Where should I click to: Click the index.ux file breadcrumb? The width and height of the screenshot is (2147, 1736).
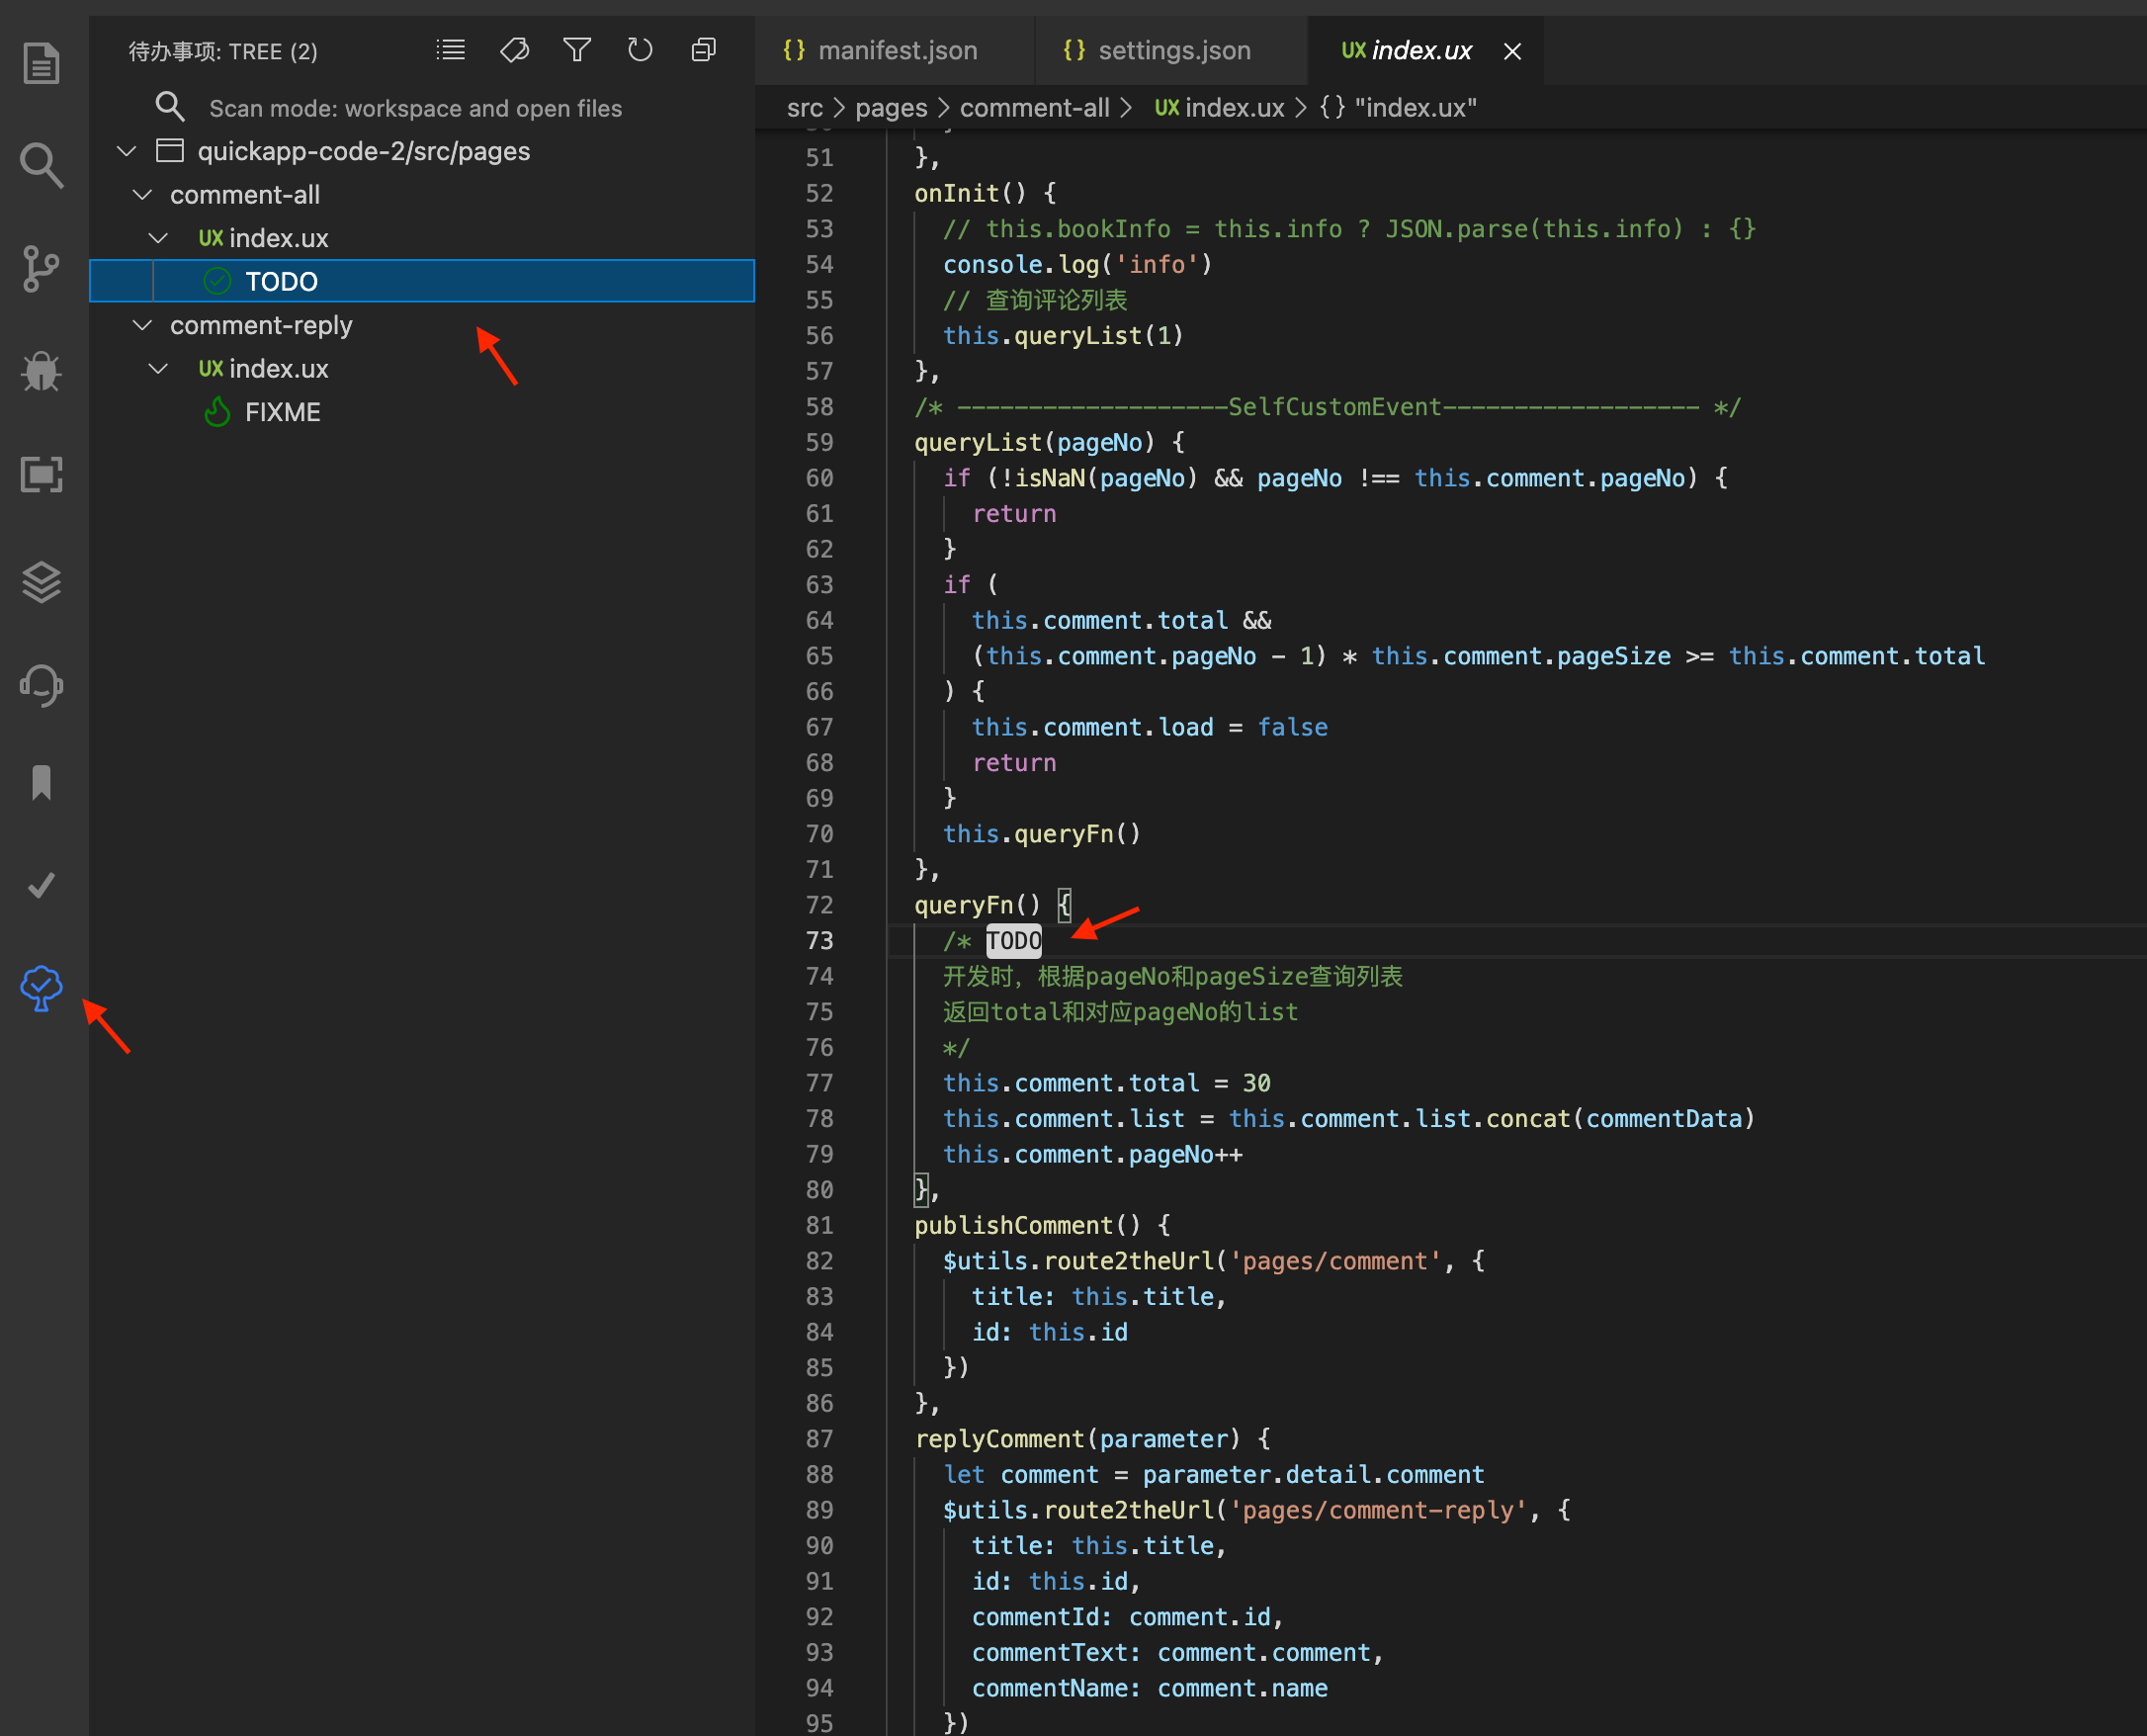tap(1220, 108)
